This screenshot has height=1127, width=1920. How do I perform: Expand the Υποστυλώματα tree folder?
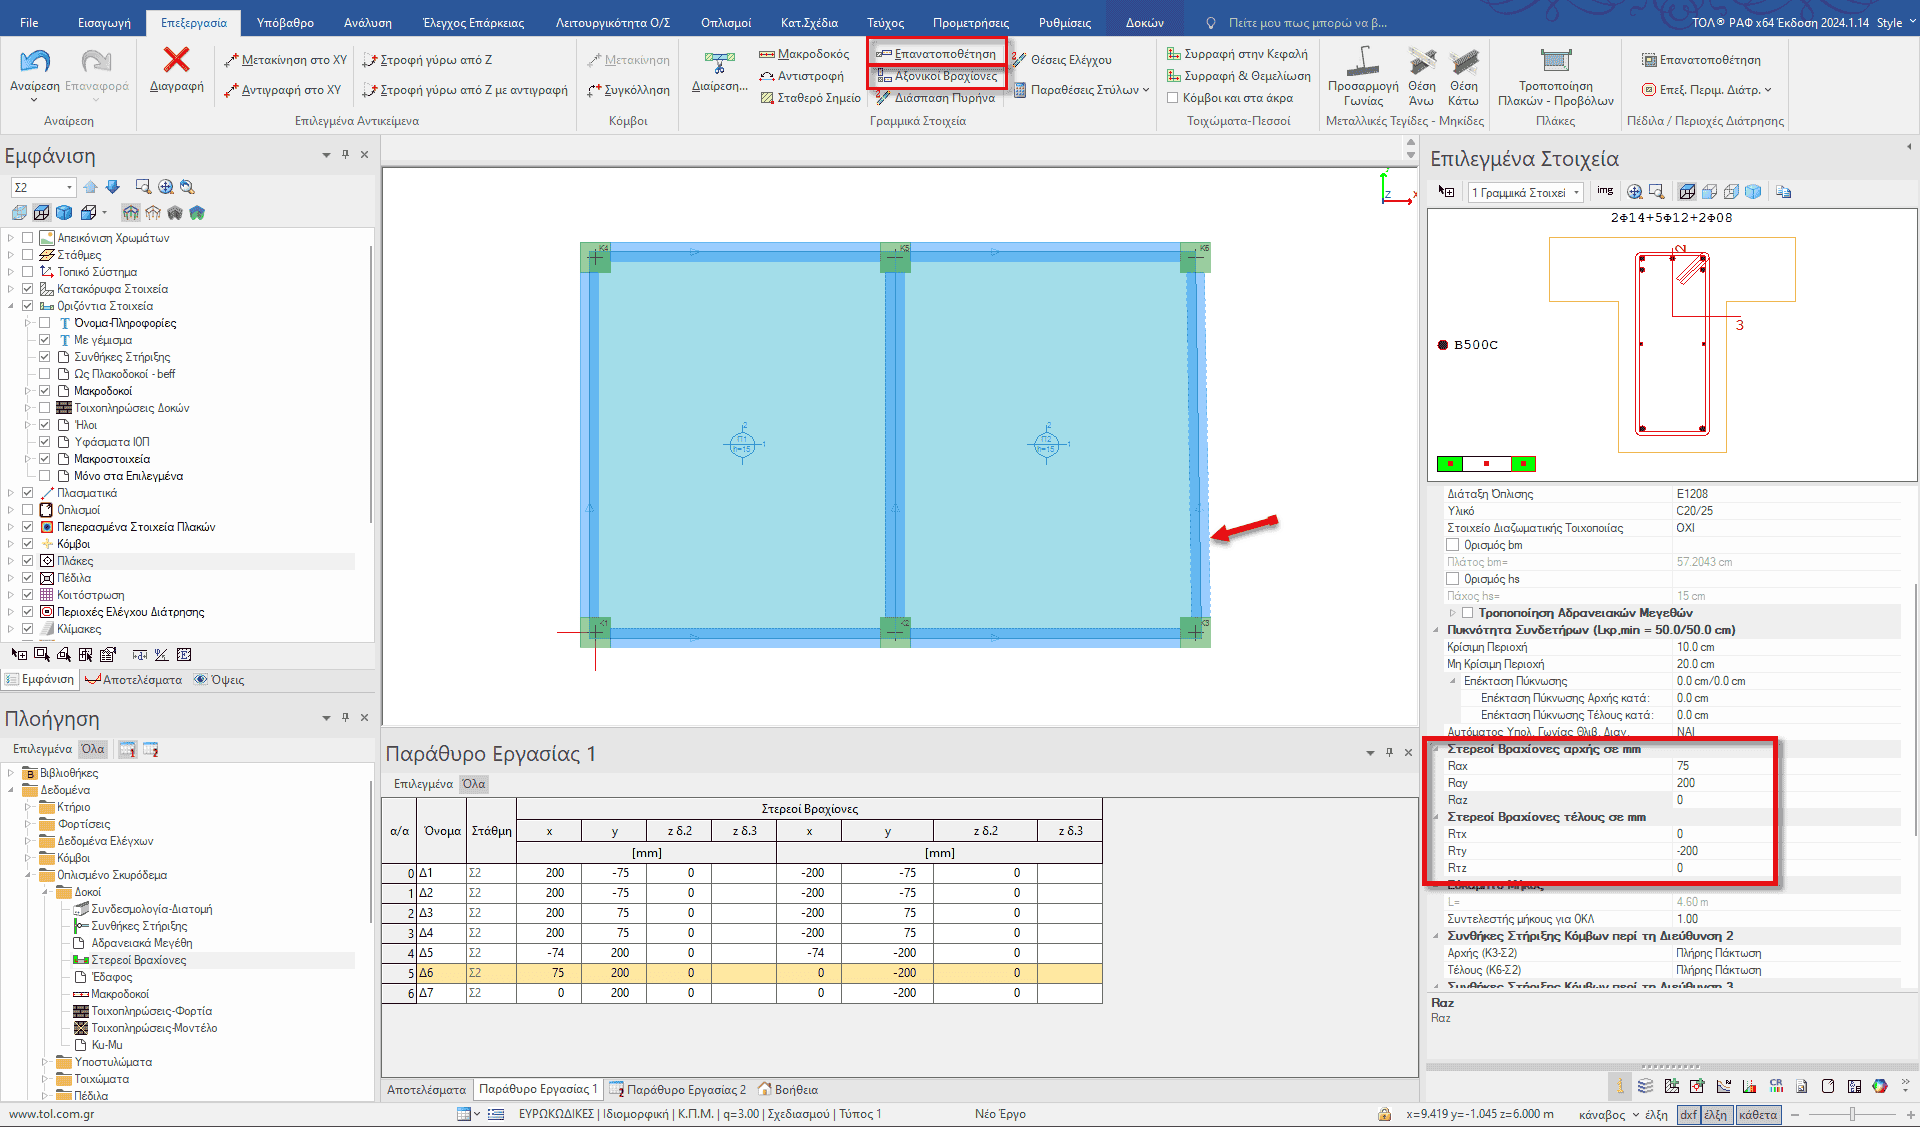(x=45, y=1062)
